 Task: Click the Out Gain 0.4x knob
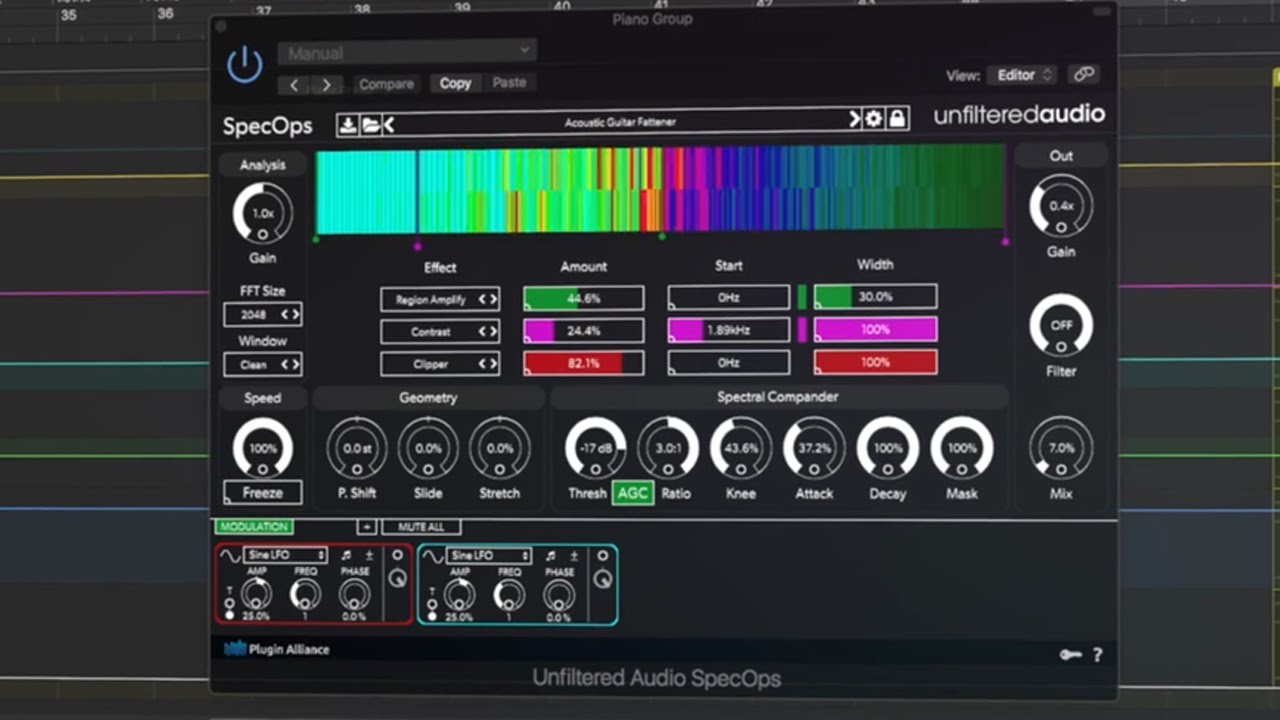click(1061, 206)
